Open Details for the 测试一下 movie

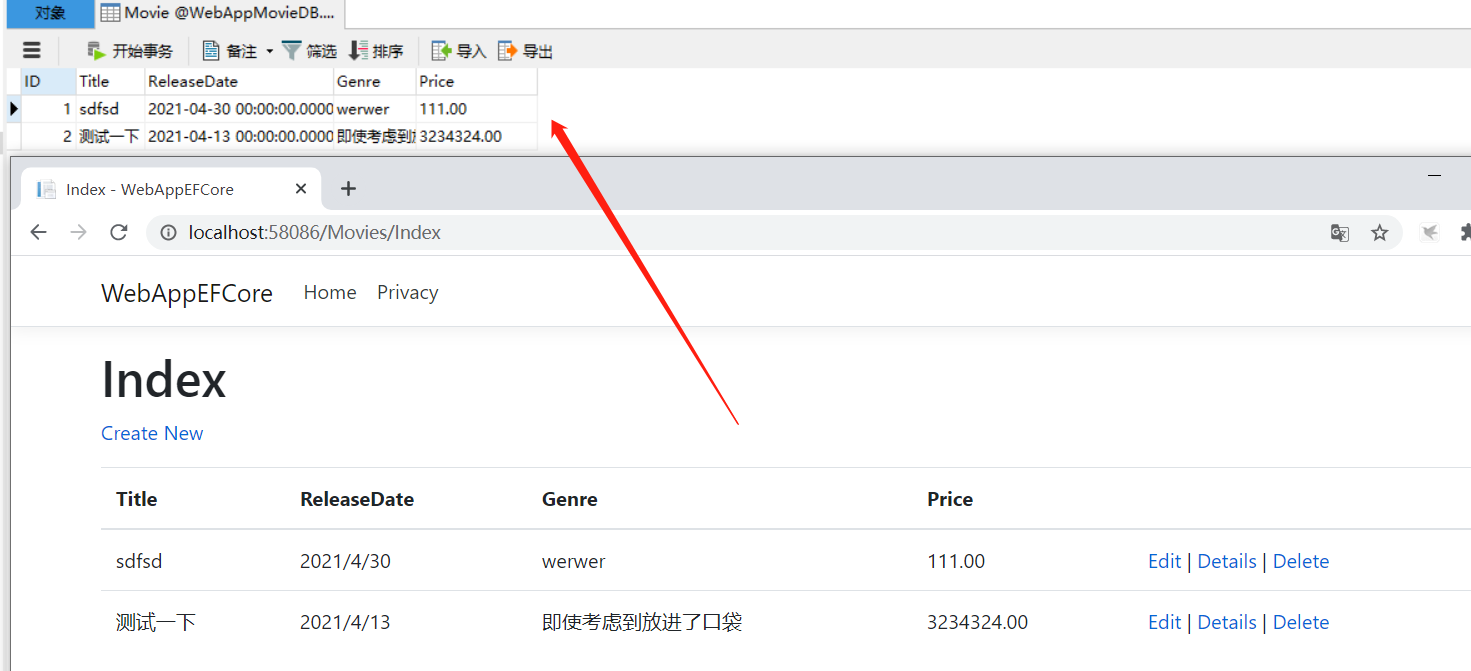[x=1227, y=622]
